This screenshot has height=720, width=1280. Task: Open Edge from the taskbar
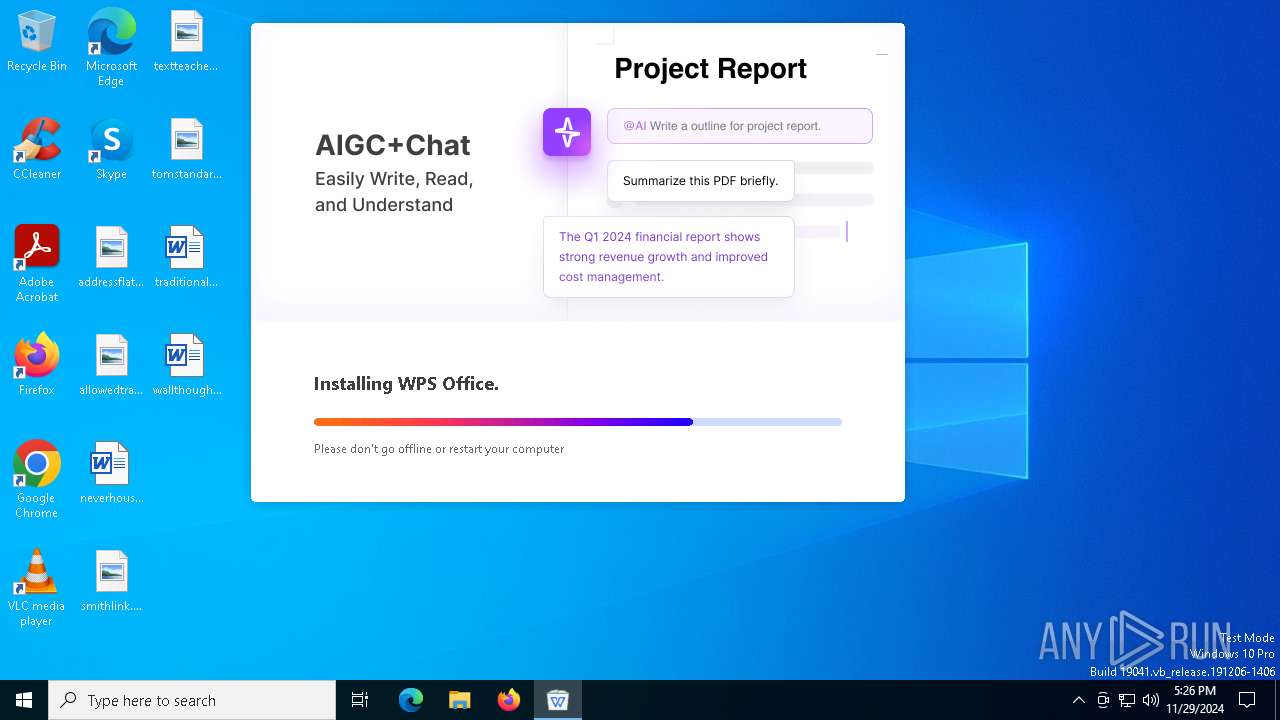click(x=411, y=700)
